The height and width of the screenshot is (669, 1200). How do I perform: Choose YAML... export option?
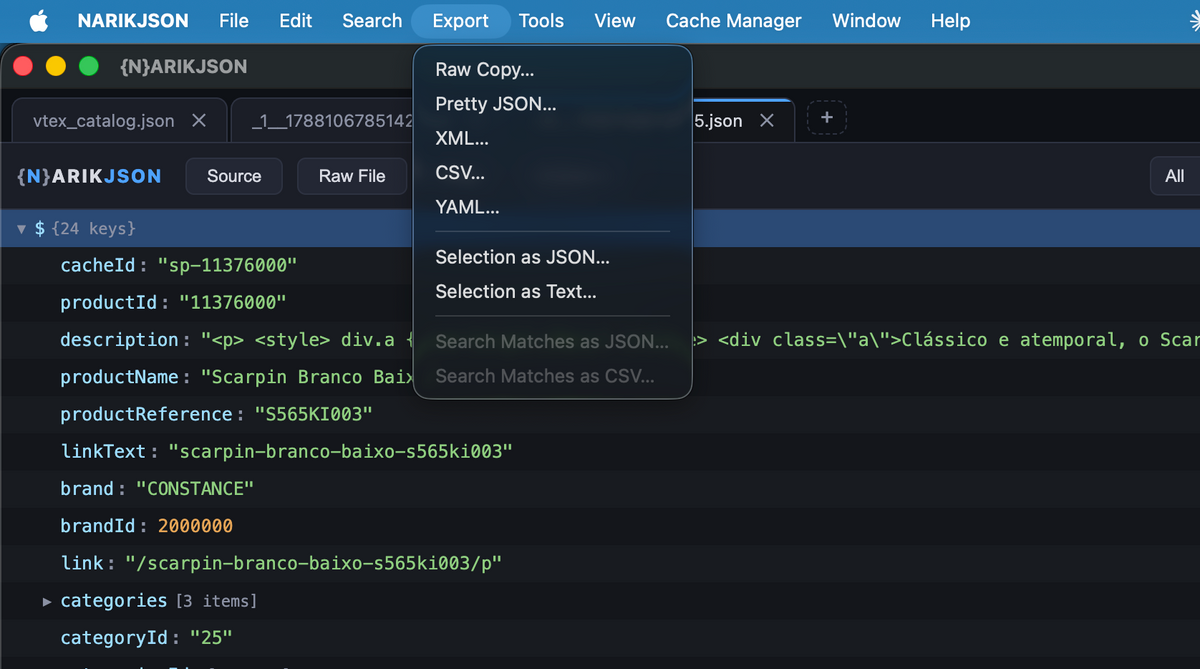pyautogui.click(x=553, y=208)
